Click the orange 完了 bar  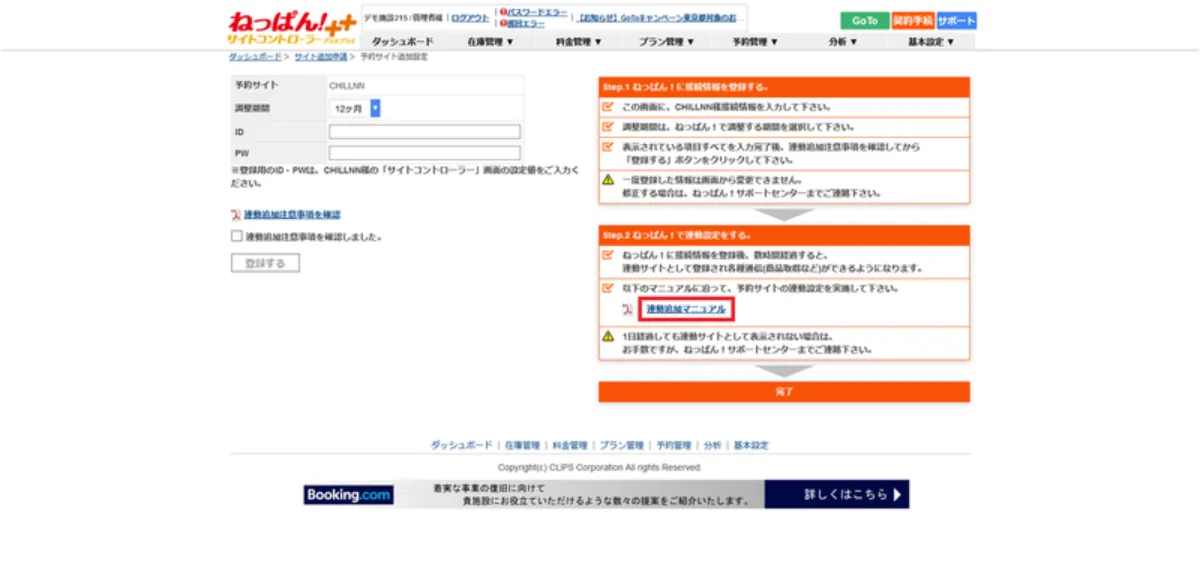tap(784, 392)
